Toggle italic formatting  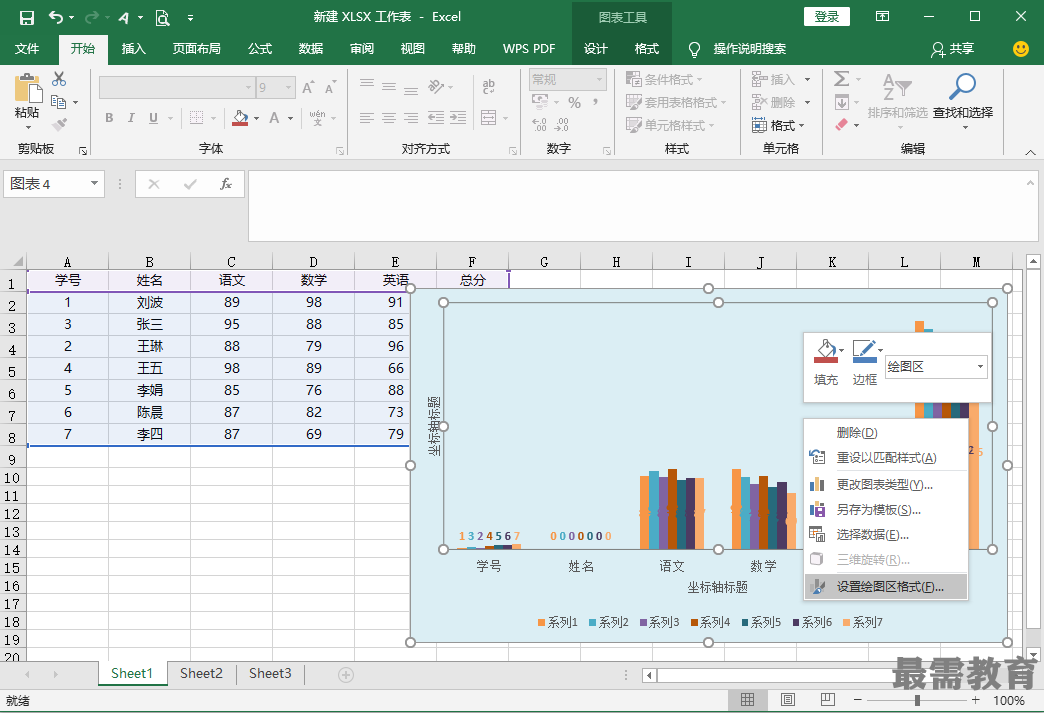click(131, 118)
